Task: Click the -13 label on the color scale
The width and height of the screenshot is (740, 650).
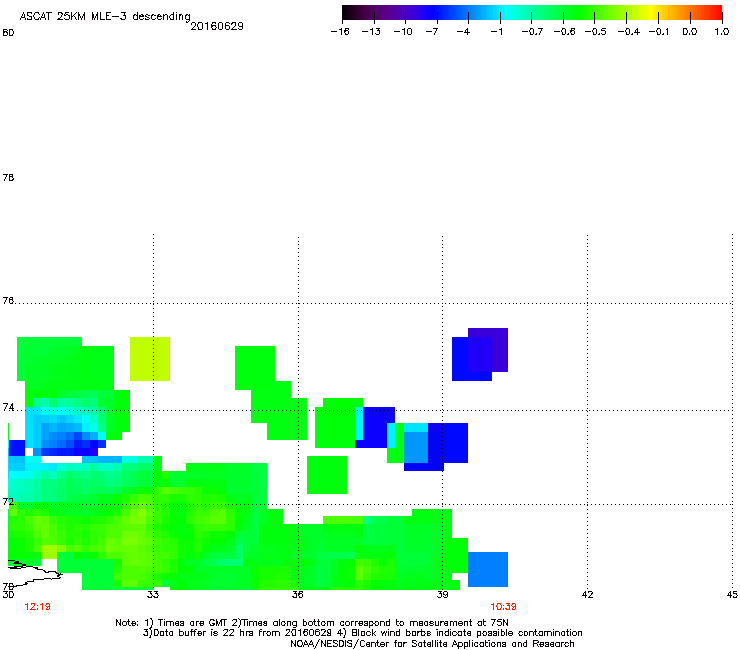Action: click(x=371, y=32)
